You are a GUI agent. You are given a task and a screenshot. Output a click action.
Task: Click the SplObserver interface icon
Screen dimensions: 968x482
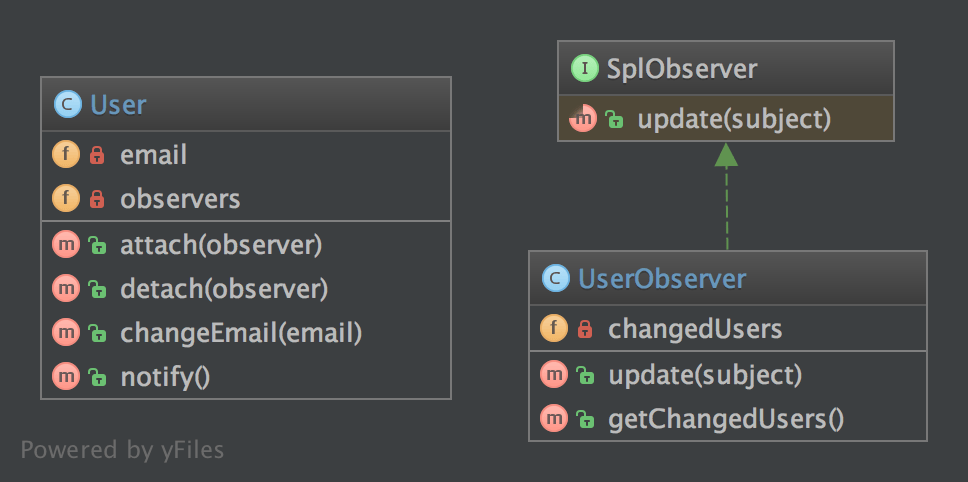(584, 69)
